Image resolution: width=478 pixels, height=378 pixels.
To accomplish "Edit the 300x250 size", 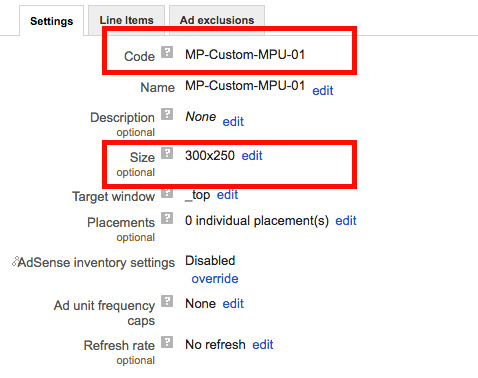I will [x=252, y=155].
